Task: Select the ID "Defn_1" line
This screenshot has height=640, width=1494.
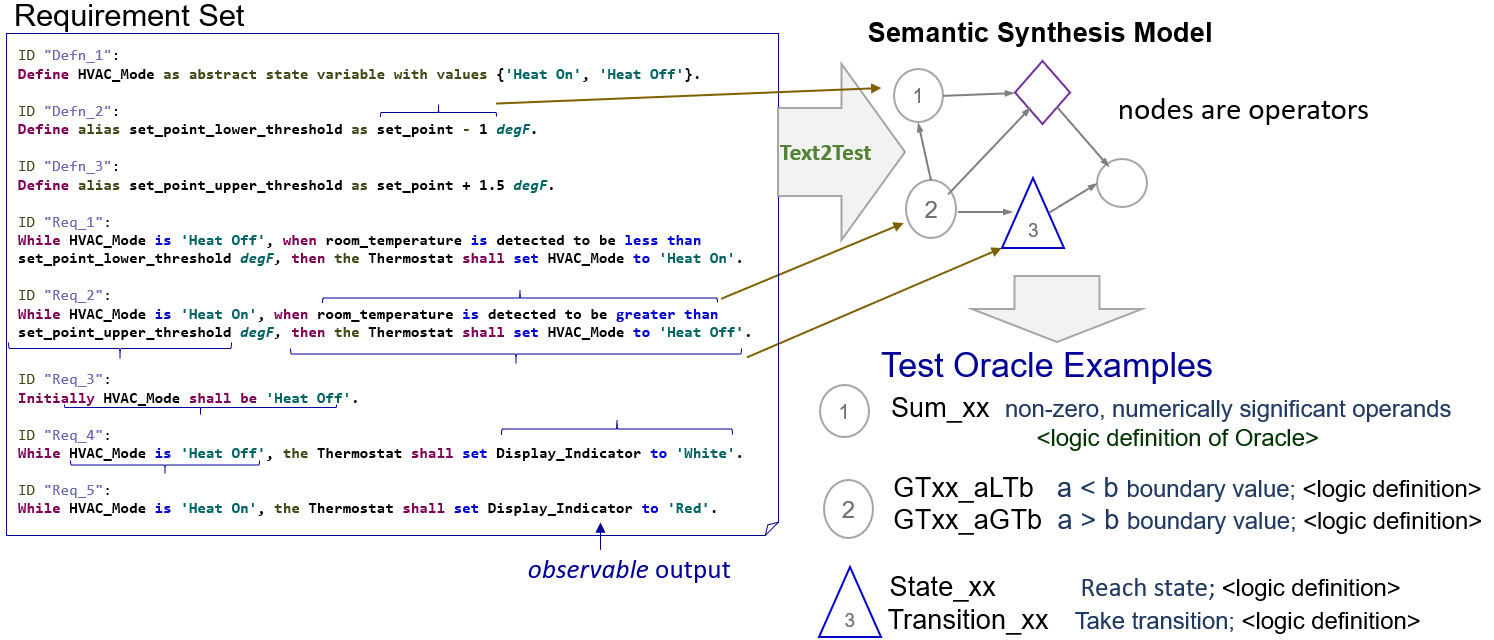Action: tap(68, 57)
